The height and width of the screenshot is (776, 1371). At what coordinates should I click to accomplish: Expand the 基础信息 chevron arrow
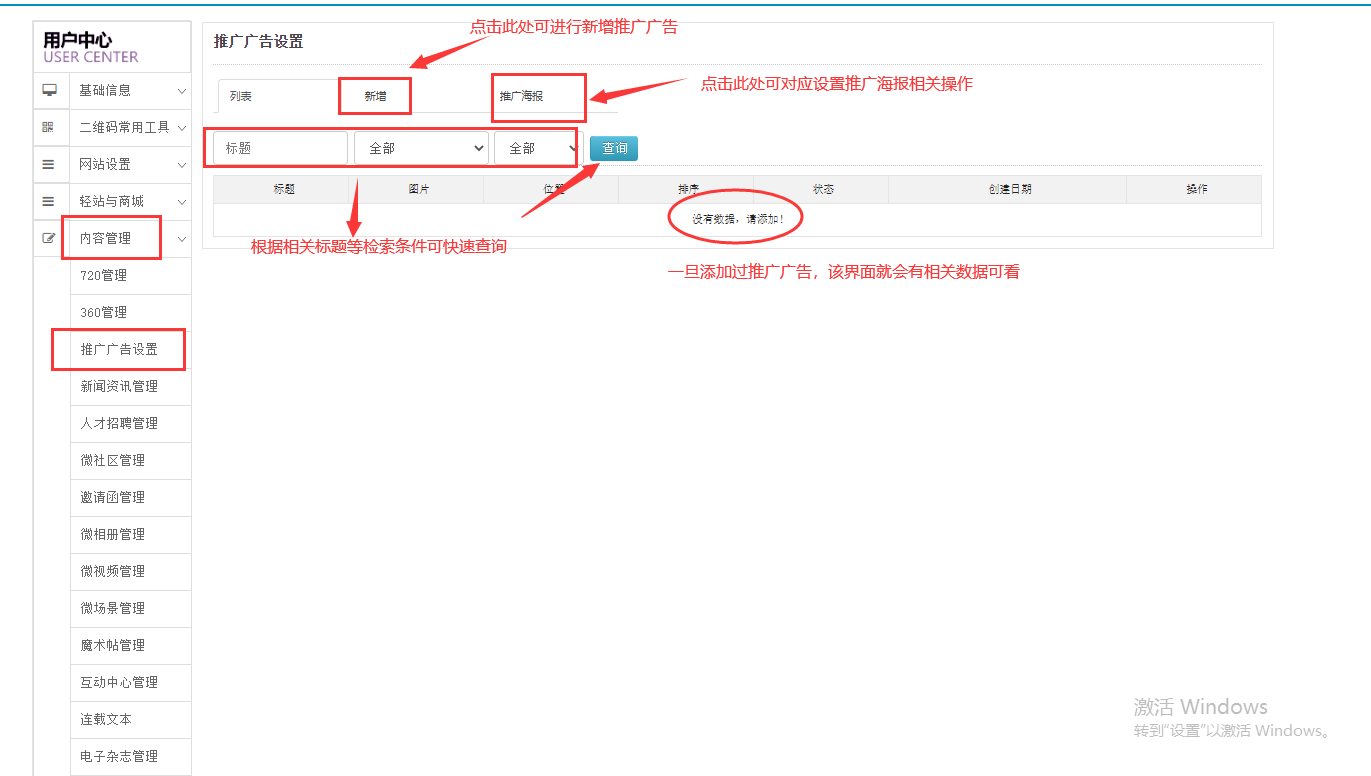tap(182, 91)
